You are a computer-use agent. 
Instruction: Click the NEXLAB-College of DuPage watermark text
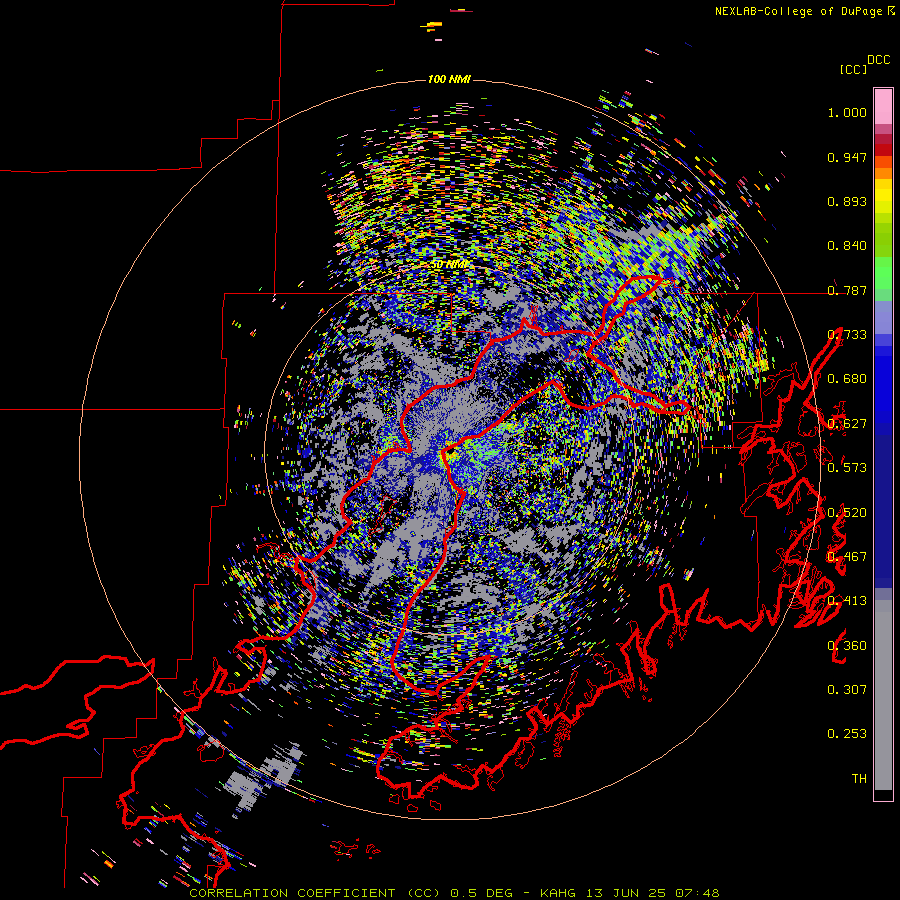[798, 11]
